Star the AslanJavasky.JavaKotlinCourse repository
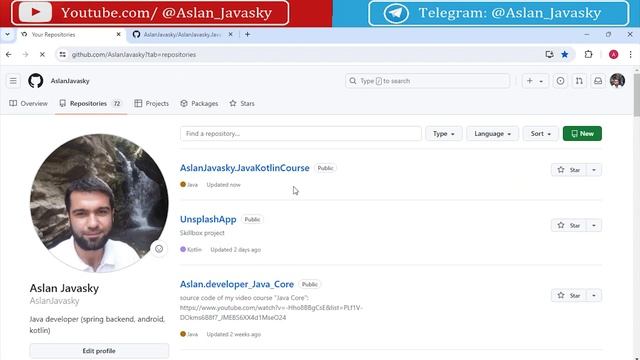 click(x=569, y=170)
